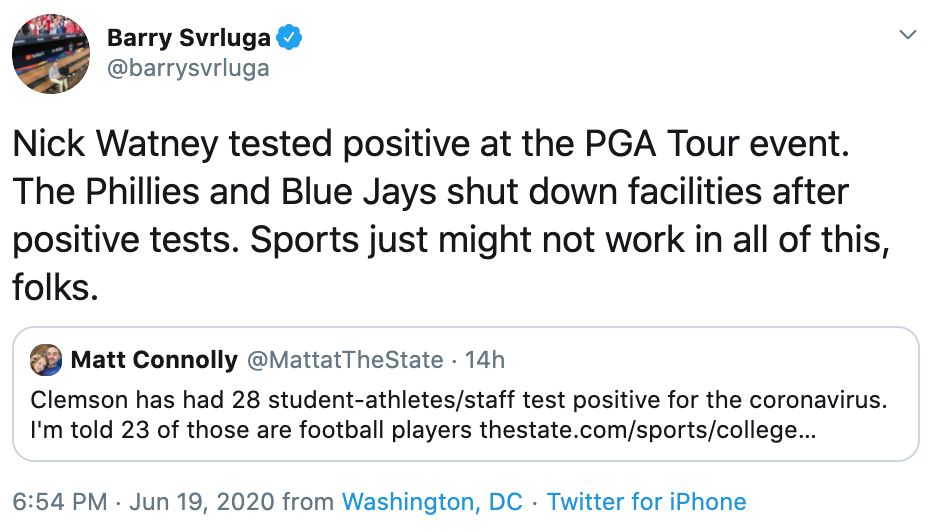This screenshot has width=936, height=532.
Task: Open the tweet options chevron menu
Action: point(908,35)
